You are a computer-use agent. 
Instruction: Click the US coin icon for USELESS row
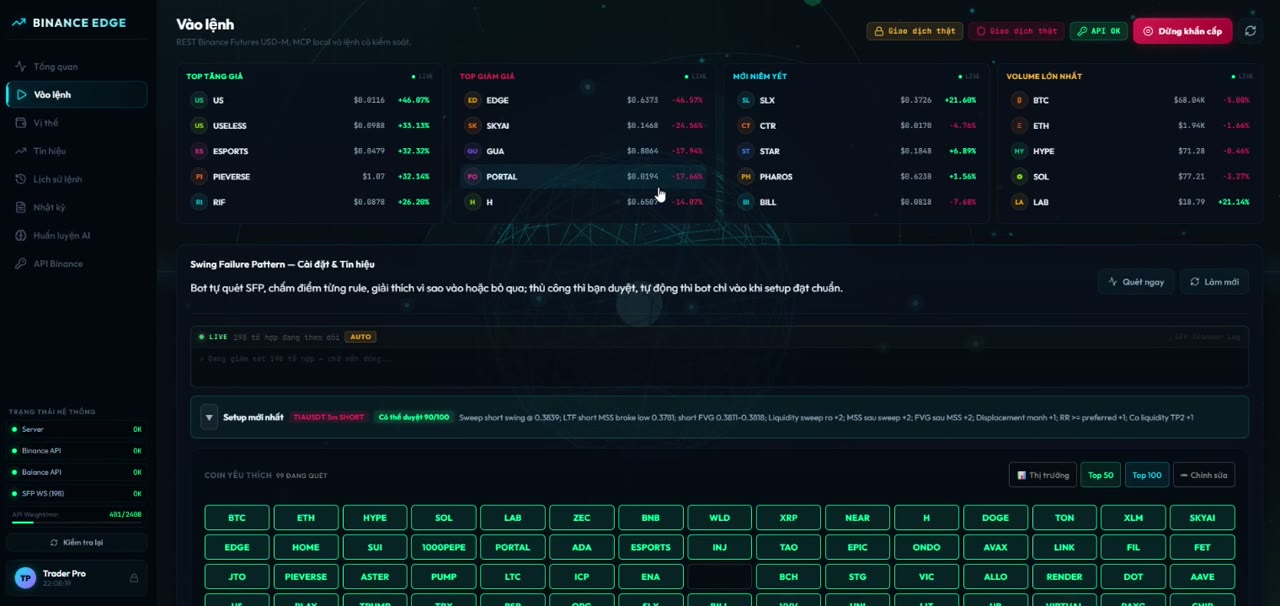coord(199,126)
